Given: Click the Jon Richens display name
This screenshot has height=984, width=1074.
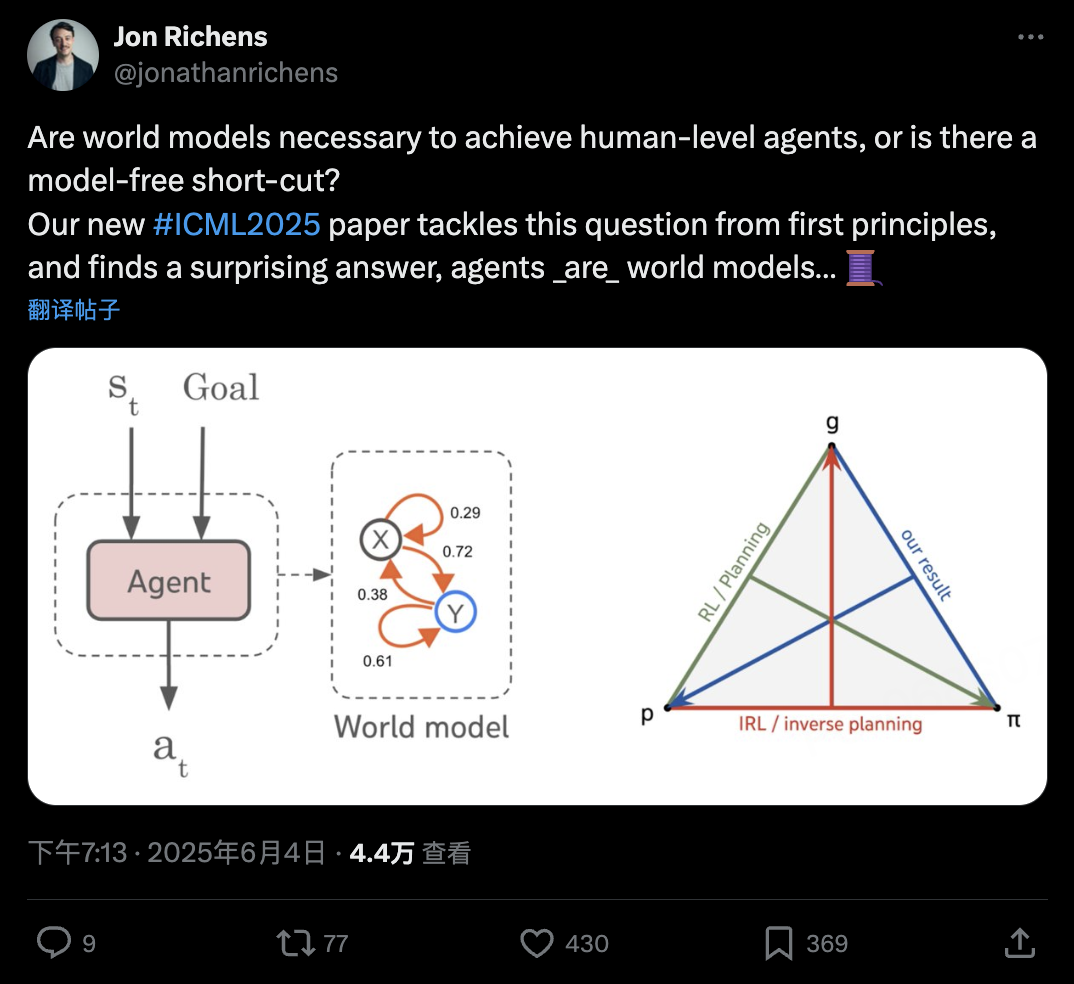Looking at the screenshot, I should coord(190,37).
